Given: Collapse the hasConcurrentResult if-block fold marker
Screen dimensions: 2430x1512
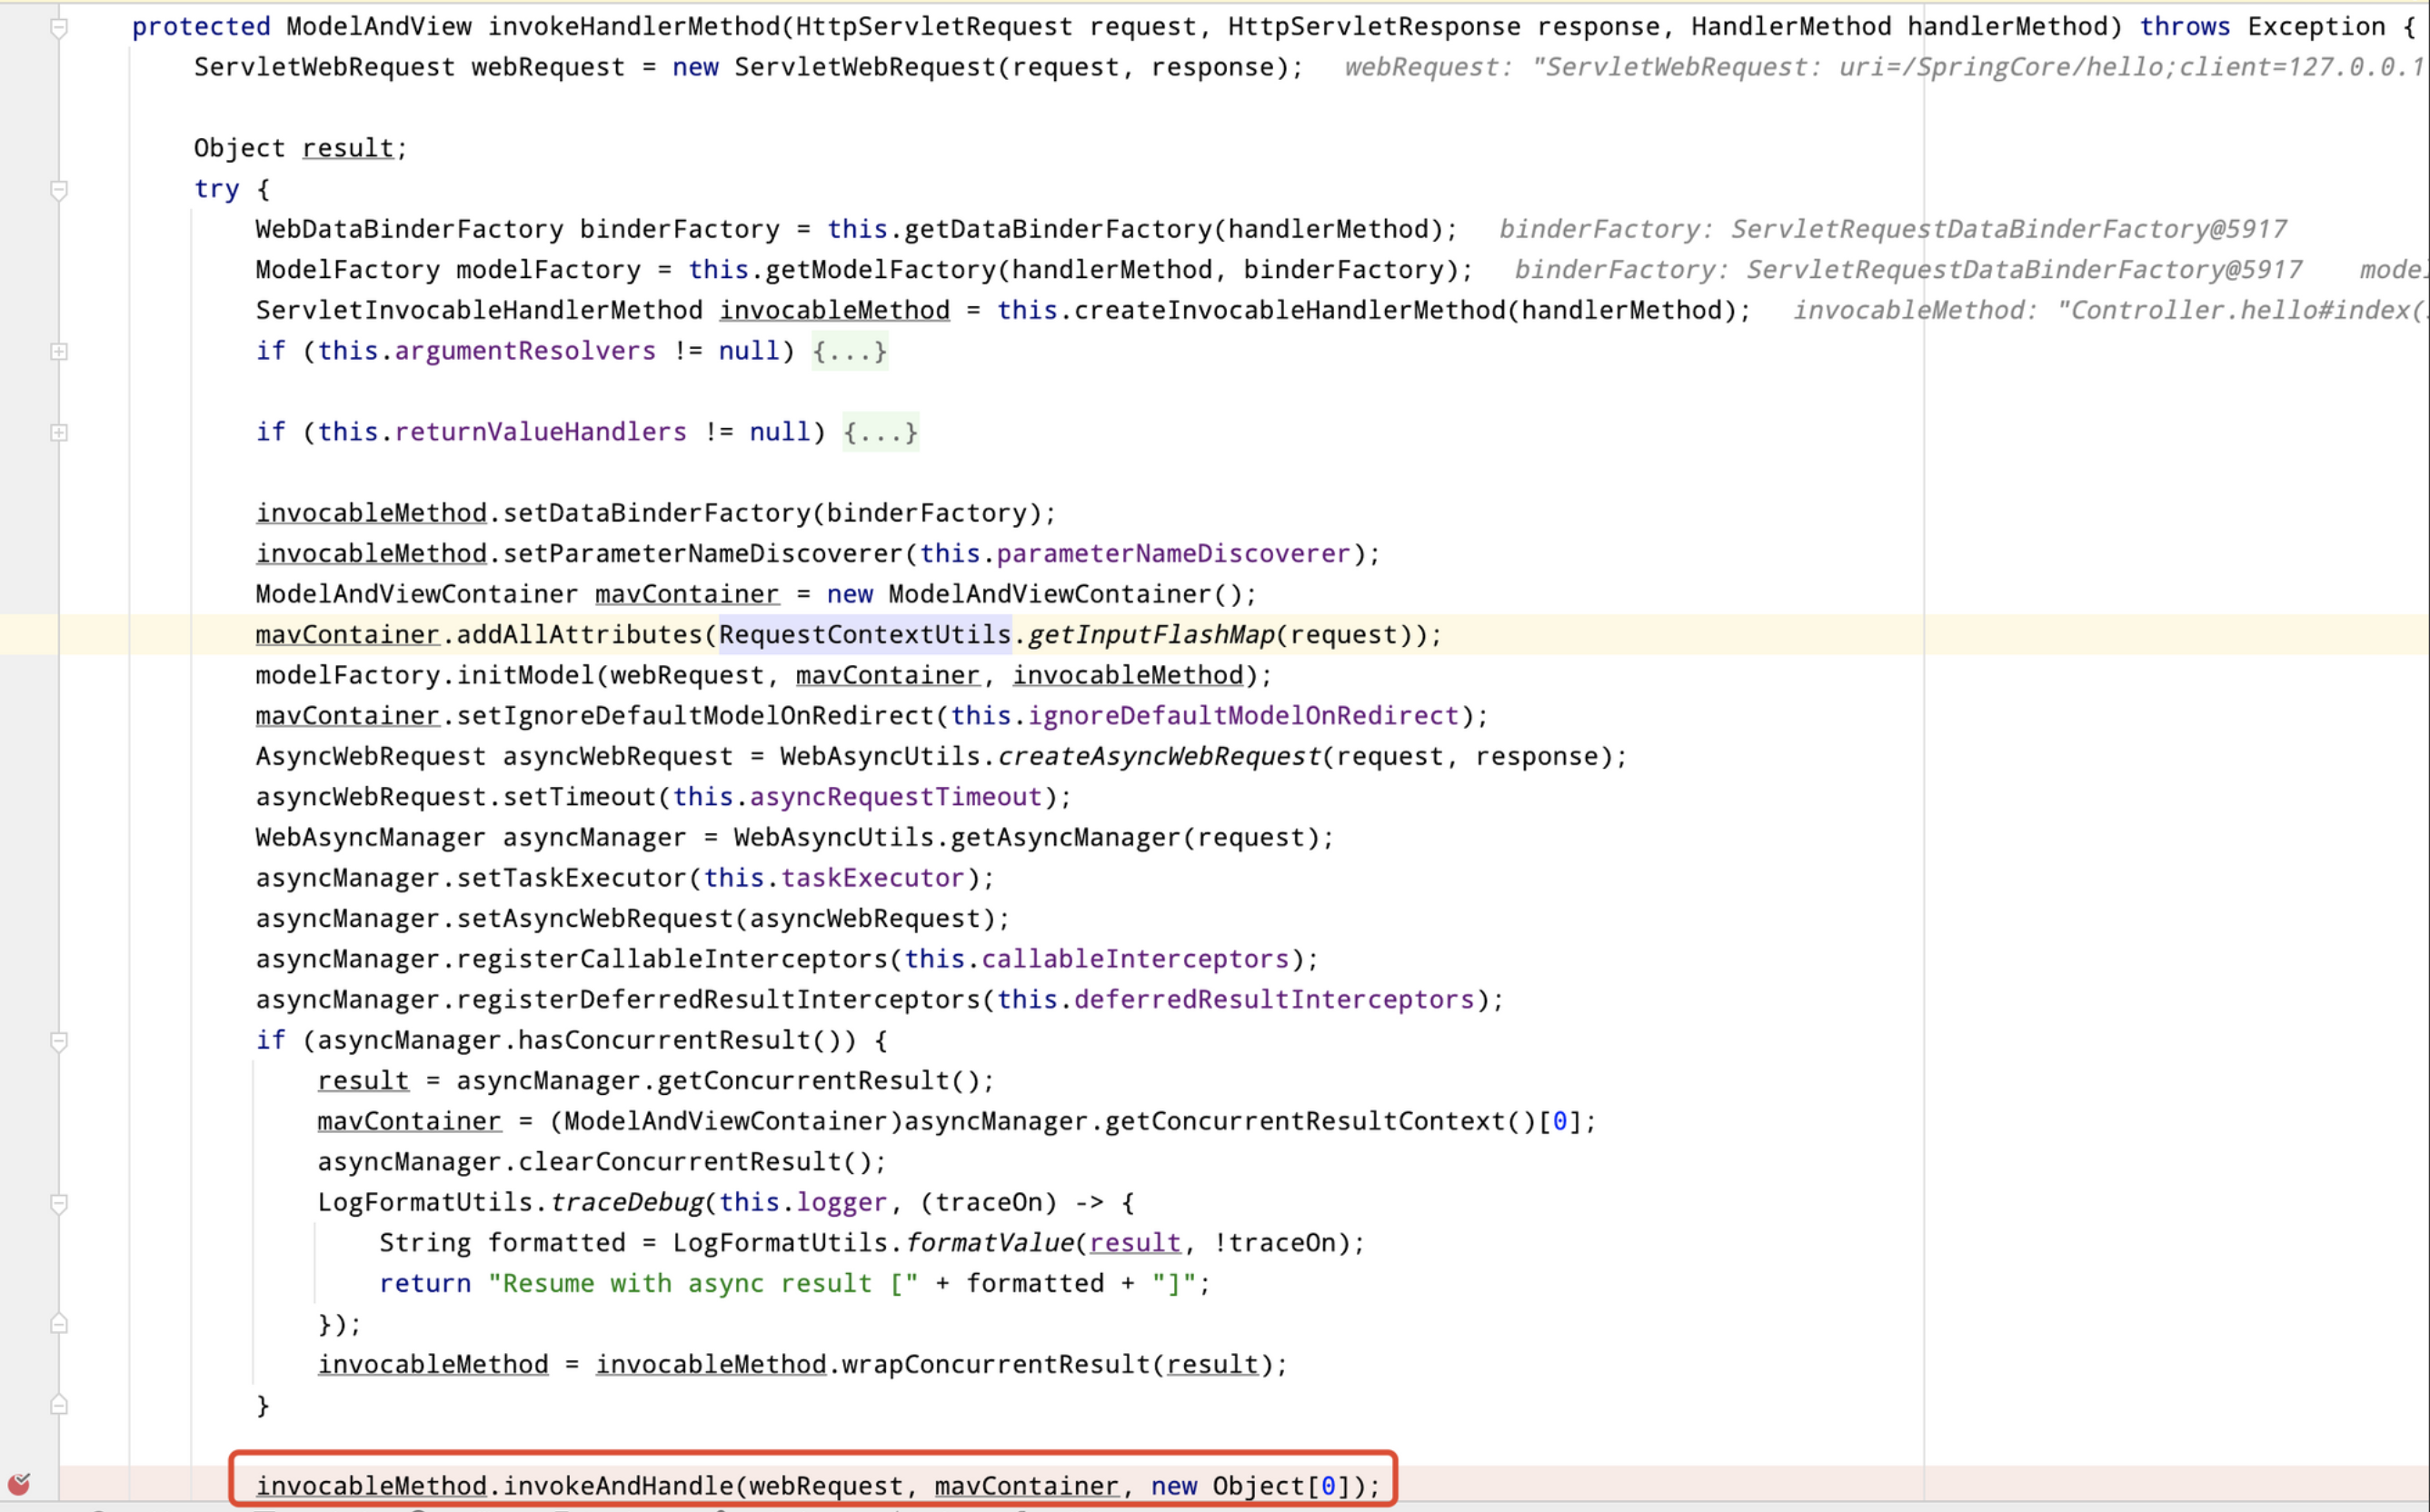Looking at the screenshot, I should [59, 1041].
